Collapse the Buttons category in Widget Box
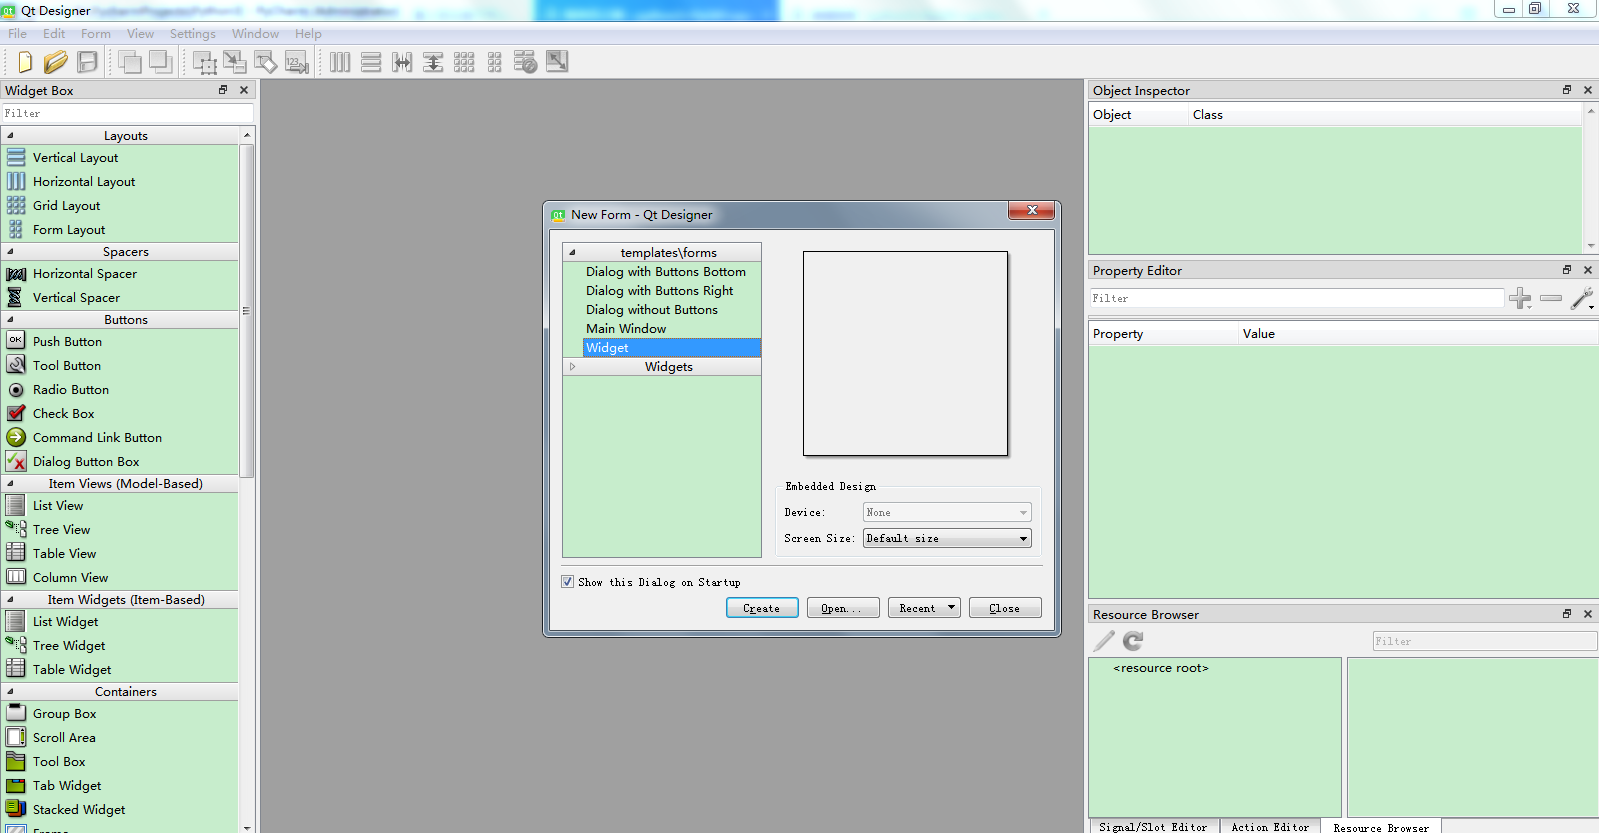 (11, 320)
